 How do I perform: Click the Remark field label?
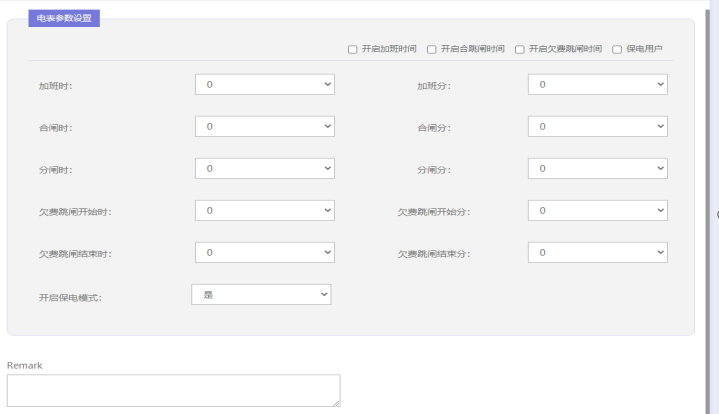25,365
